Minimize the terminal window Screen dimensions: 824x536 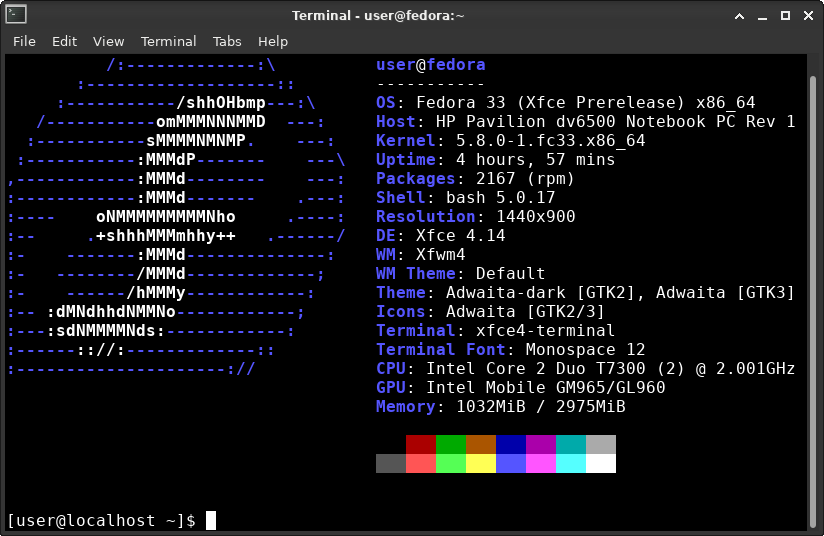tap(763, 16)
